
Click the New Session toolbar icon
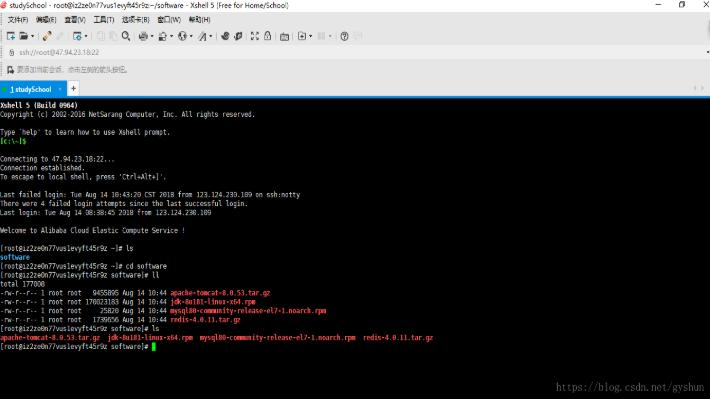10,36
